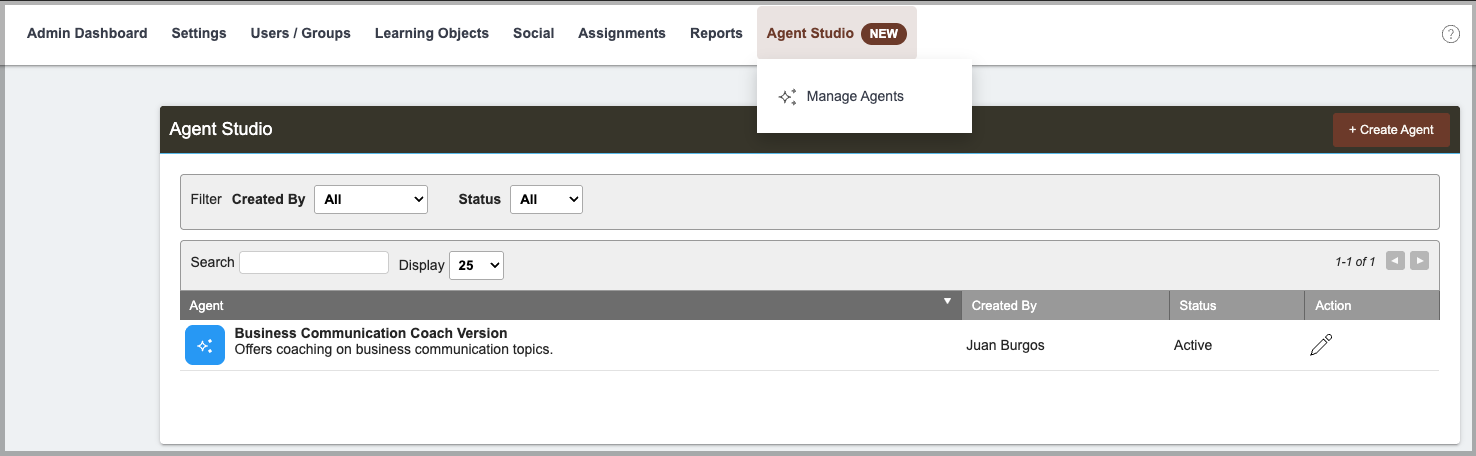1476x456 pixels.
Task: Click the Search input field
Action: [314, 262]
